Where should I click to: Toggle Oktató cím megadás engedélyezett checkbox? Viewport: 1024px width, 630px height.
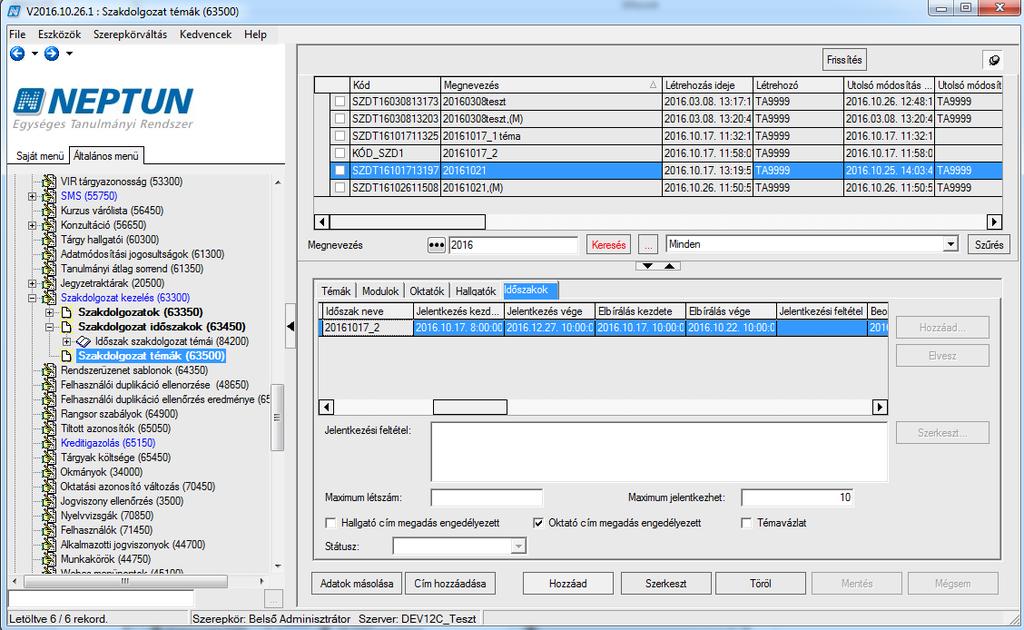(538, 523)
